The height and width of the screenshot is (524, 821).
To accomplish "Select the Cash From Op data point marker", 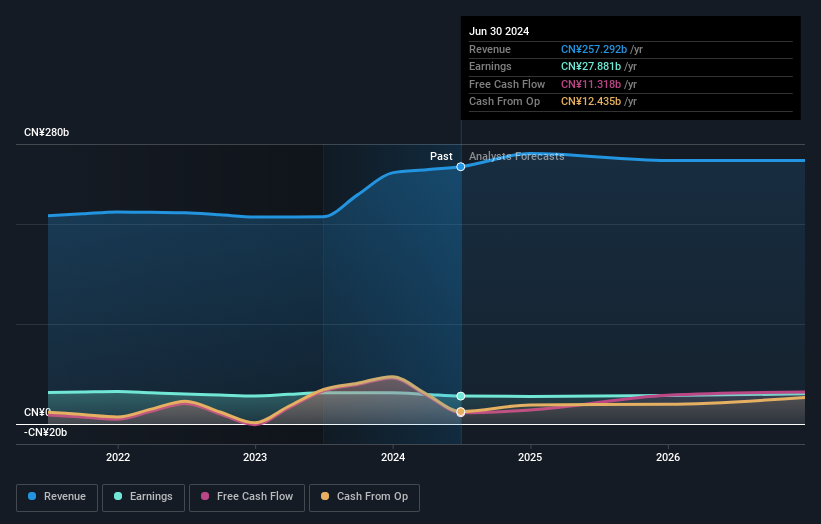I will [461, 412].
